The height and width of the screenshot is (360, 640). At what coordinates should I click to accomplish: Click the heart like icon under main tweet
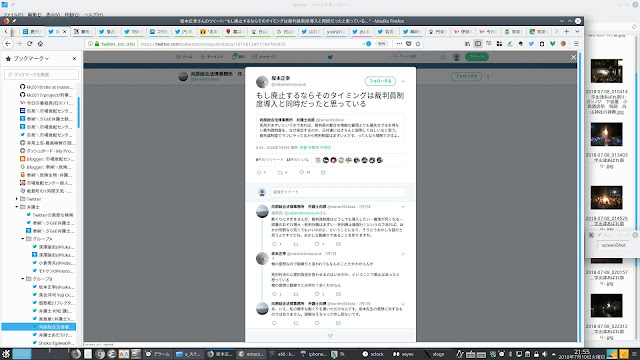click(x=302, y=173)
